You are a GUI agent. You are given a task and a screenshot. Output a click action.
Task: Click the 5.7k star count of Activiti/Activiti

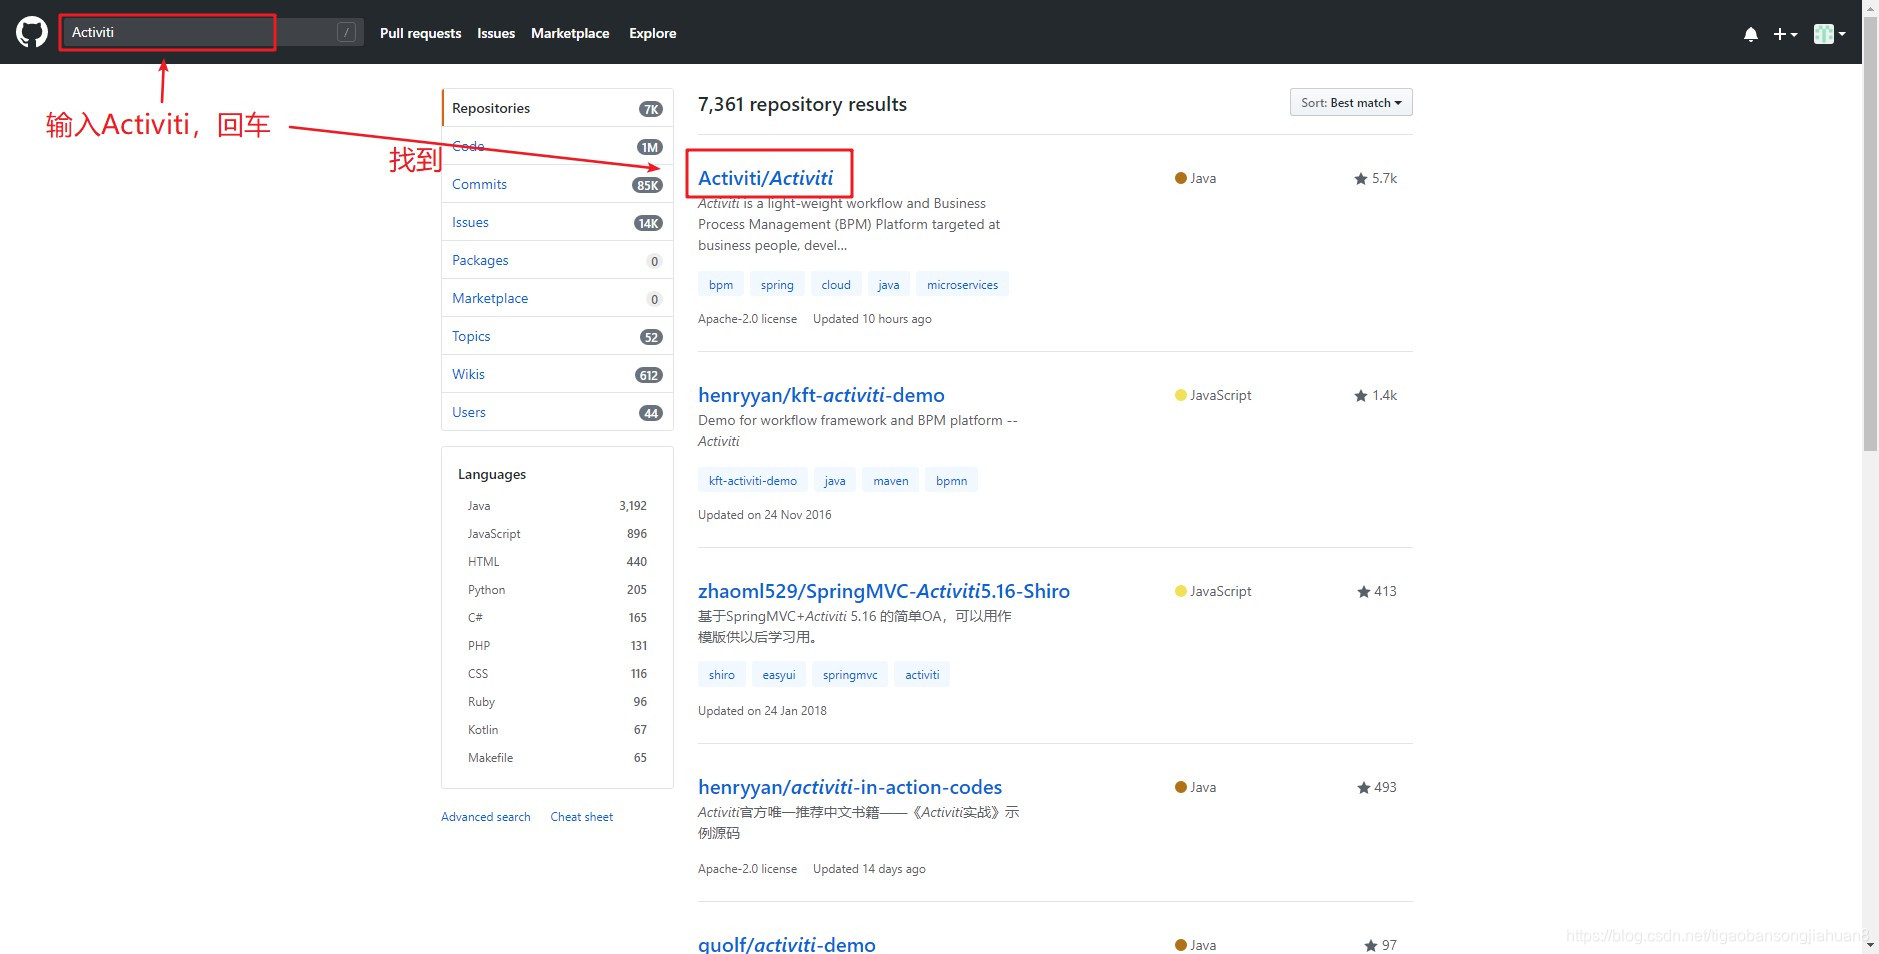(x=1375, y=178)
